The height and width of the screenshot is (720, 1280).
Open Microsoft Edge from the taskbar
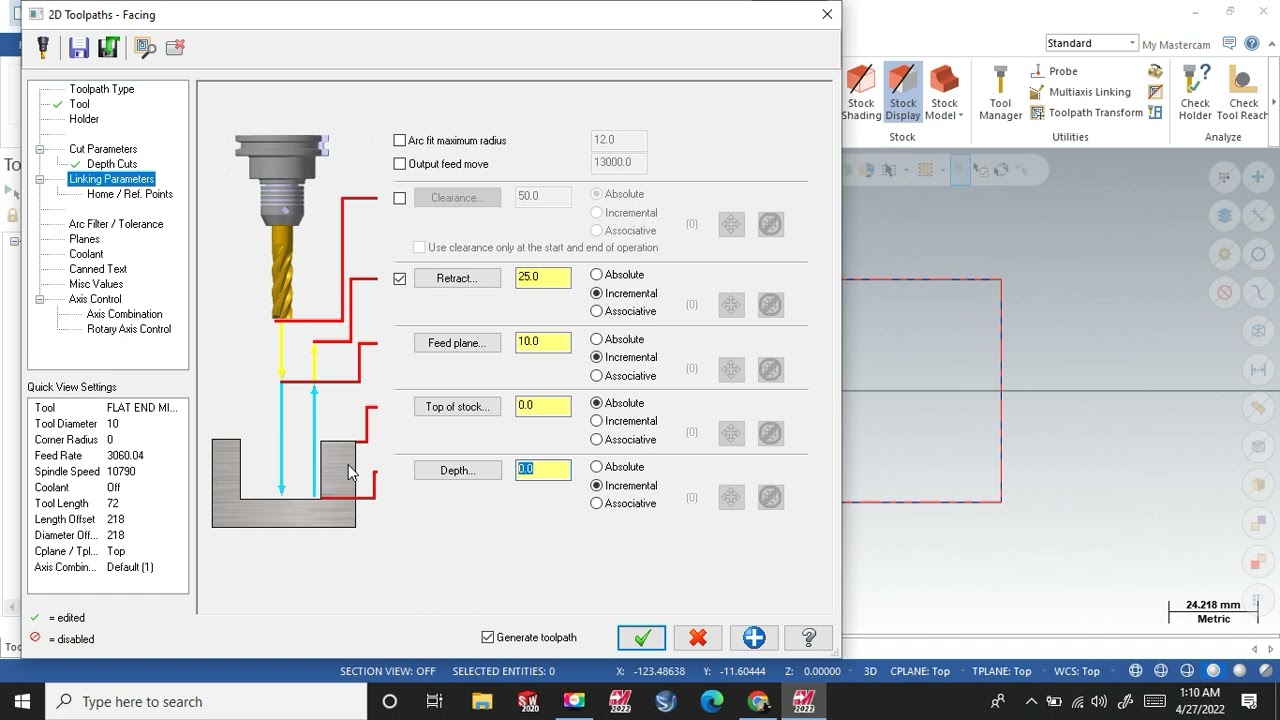tap(711, 701)
